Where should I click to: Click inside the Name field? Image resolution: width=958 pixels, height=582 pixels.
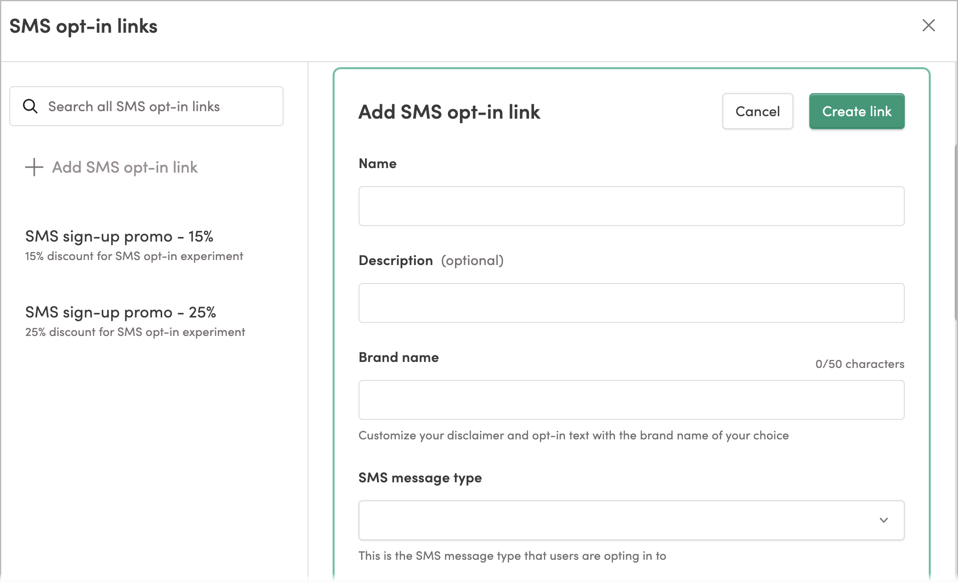631,206
